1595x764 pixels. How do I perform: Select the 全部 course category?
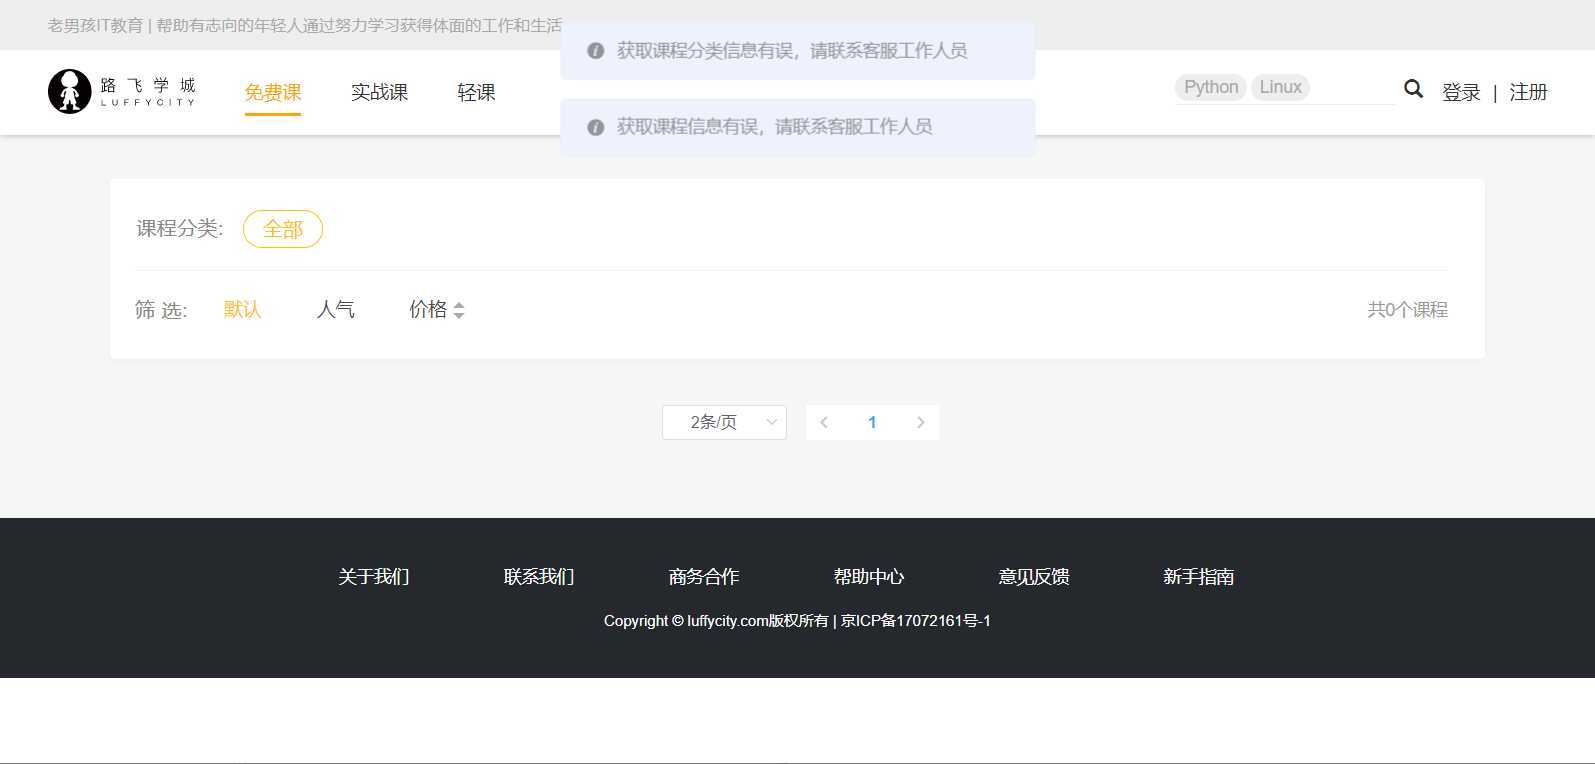283,229
